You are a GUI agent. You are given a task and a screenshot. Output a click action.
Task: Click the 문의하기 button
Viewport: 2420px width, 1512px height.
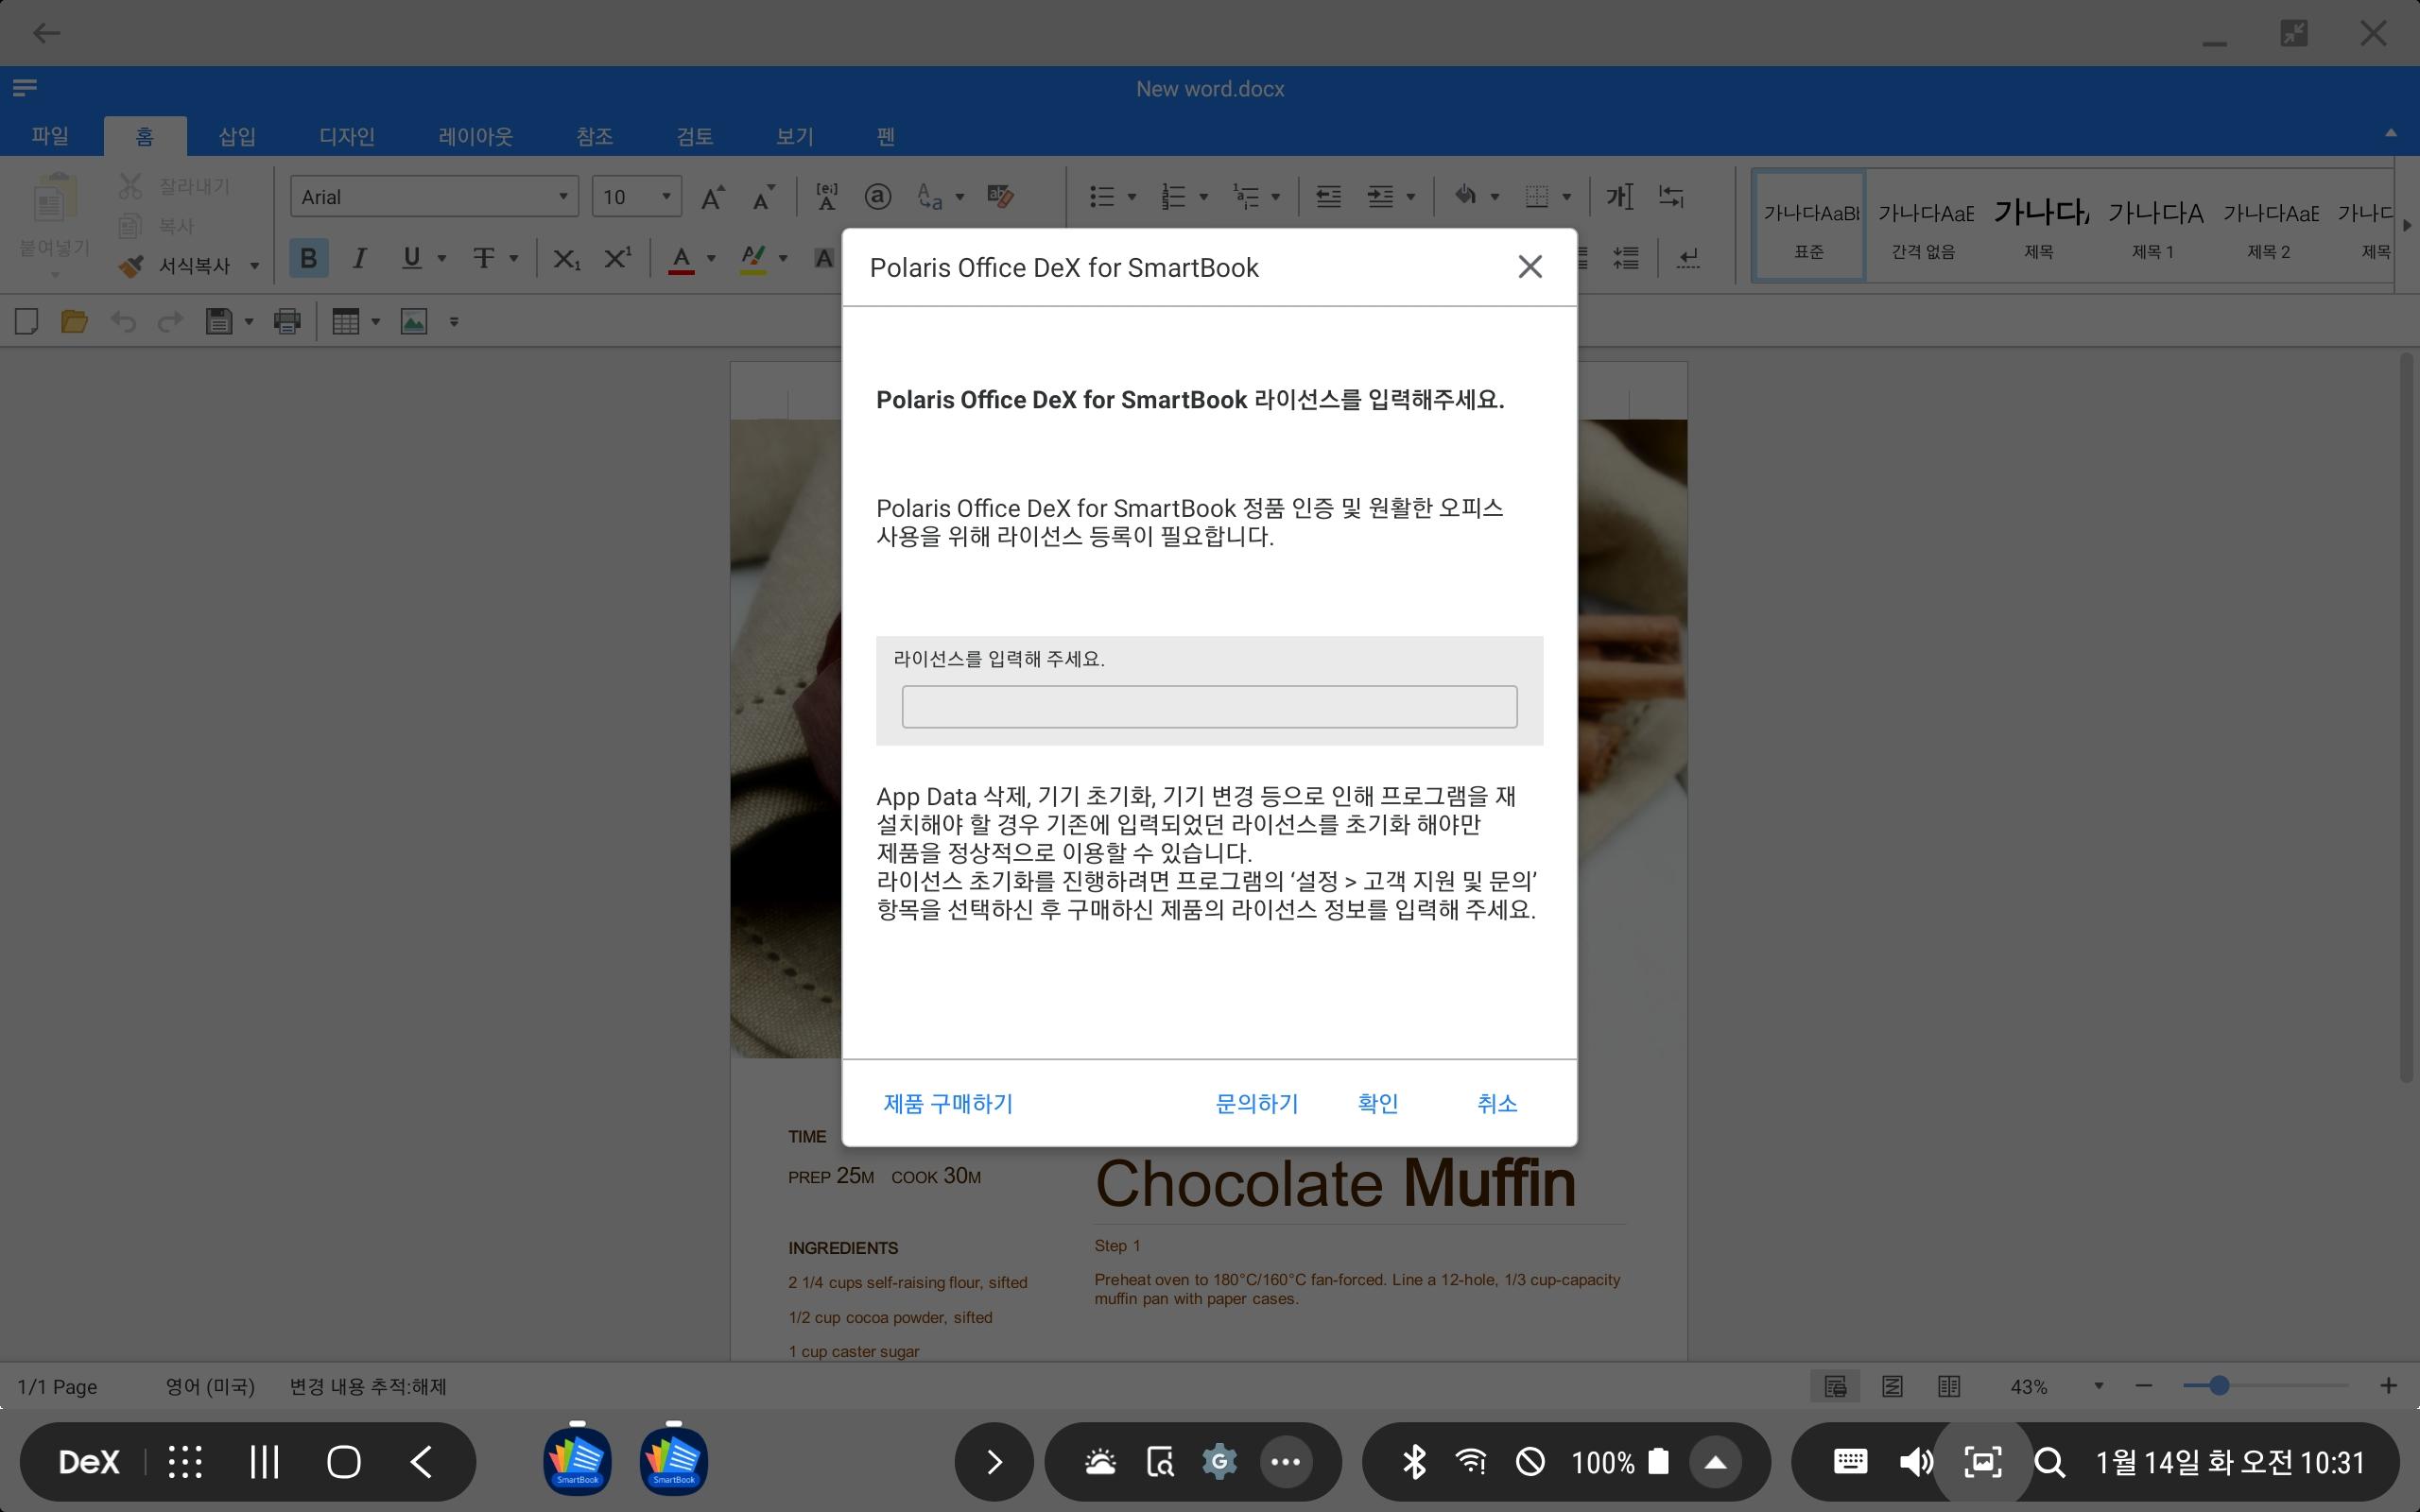point(1256,1103)
